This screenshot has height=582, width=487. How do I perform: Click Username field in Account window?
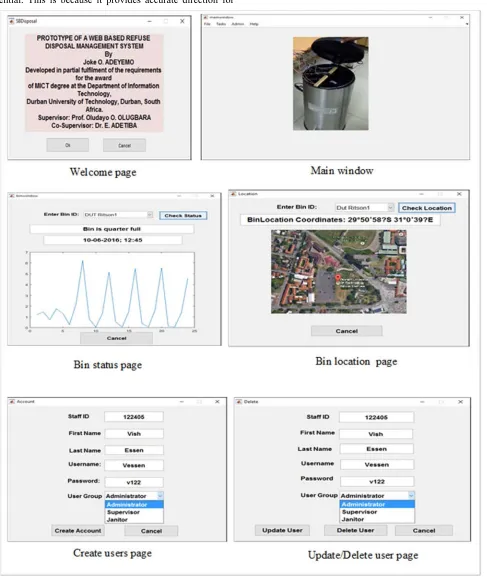[134, 465]
